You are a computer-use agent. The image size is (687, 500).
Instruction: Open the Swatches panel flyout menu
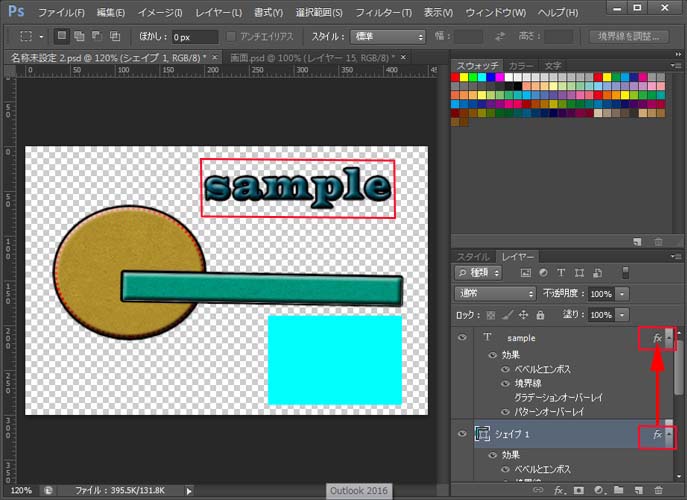point(676,66)
